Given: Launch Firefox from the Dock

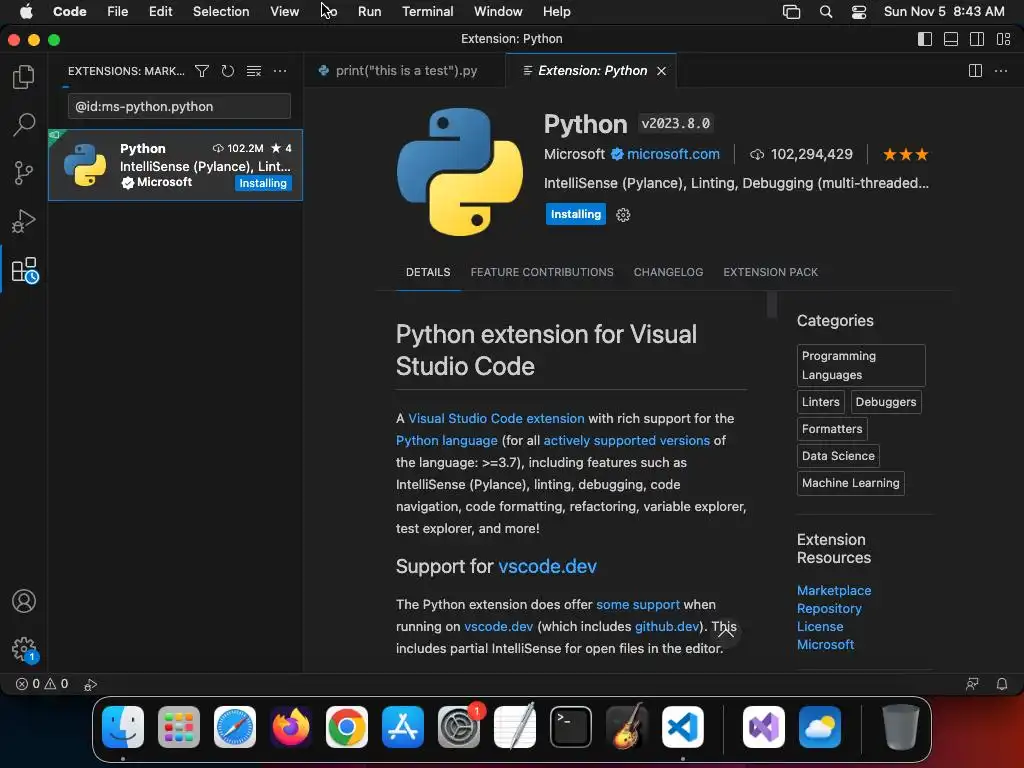Looking at the screenshot, I should [291, 726].
